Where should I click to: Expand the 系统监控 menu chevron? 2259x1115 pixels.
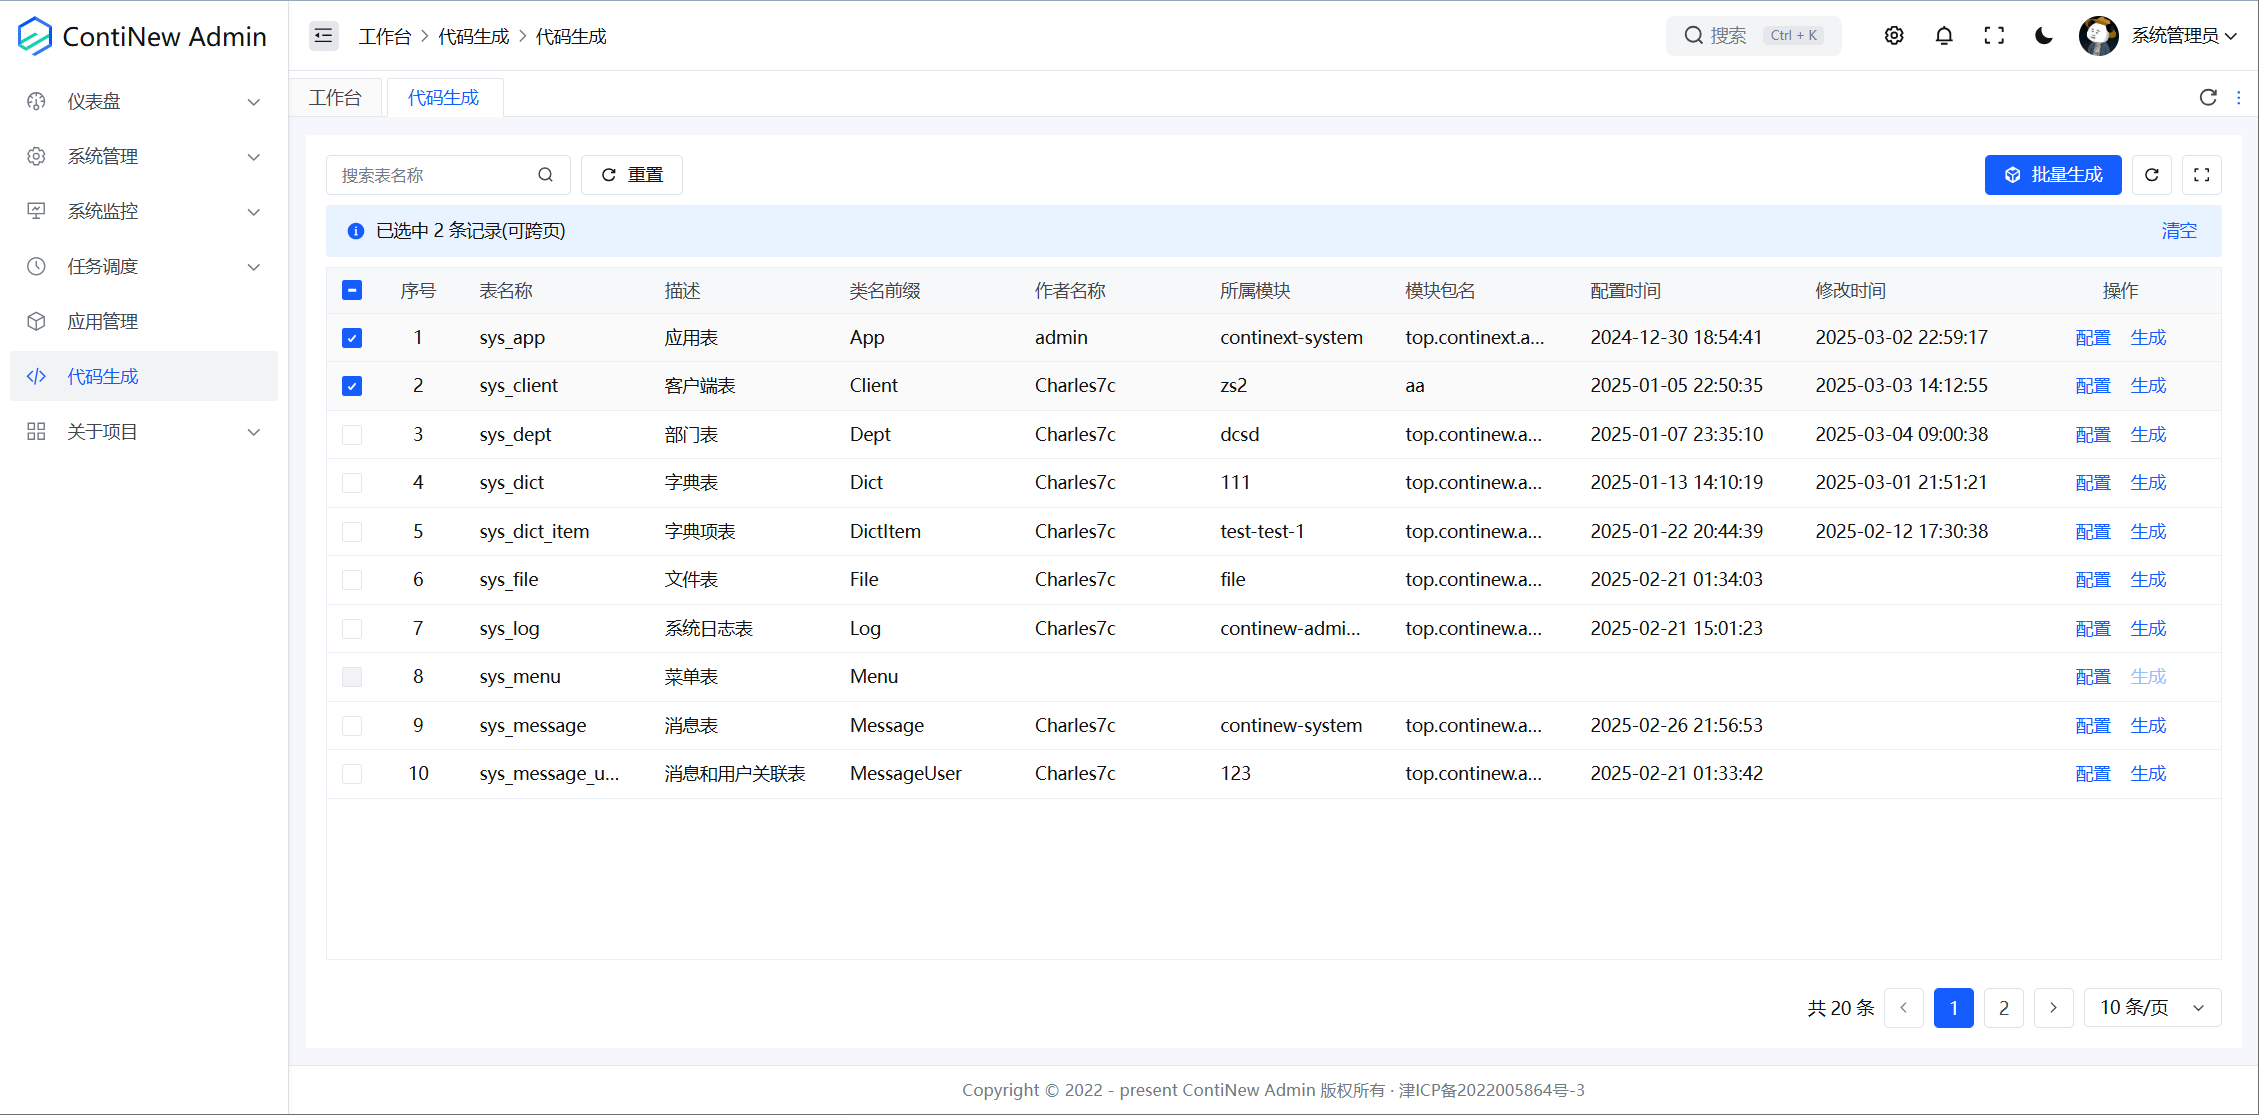pos(254,212)
